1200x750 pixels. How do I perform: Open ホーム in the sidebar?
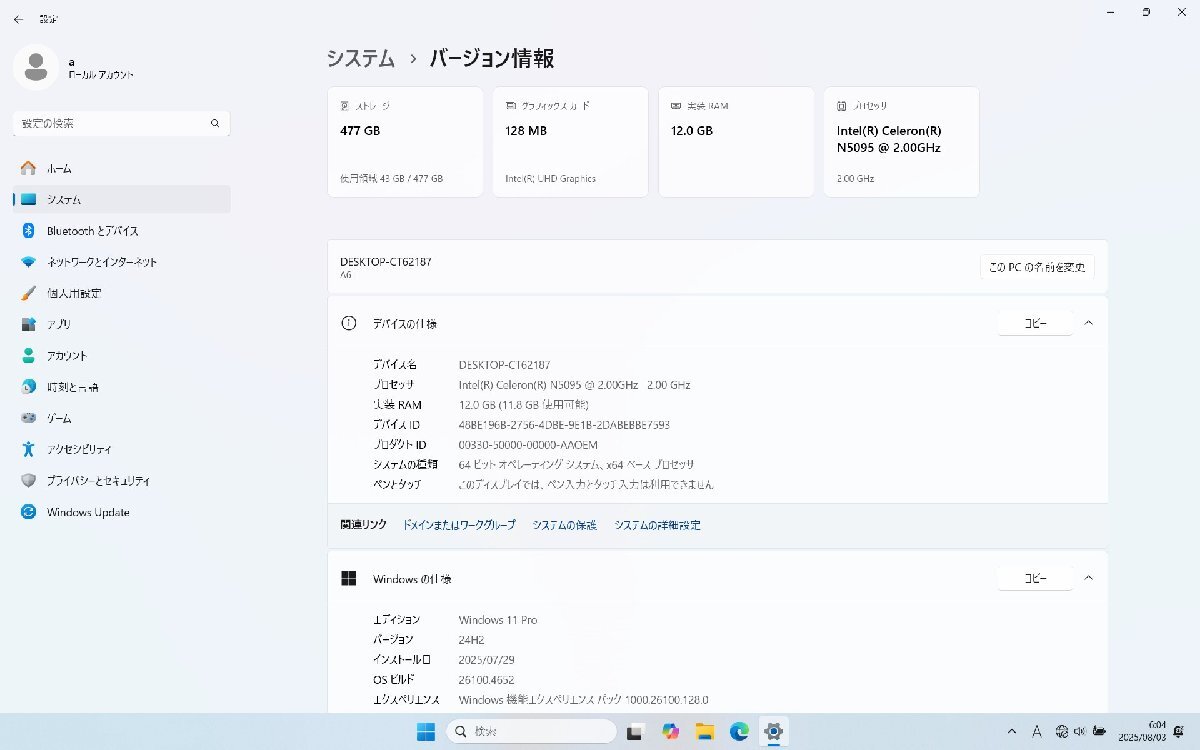pyautogui.click(x=121, y=168)
